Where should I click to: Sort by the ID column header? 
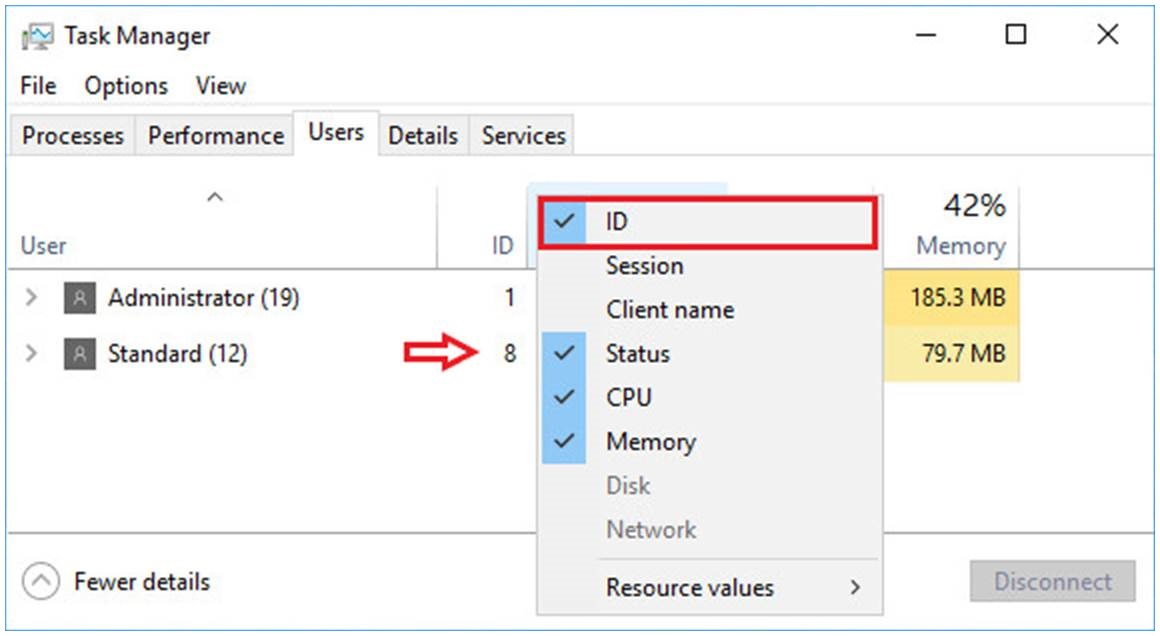click(482, 227)
